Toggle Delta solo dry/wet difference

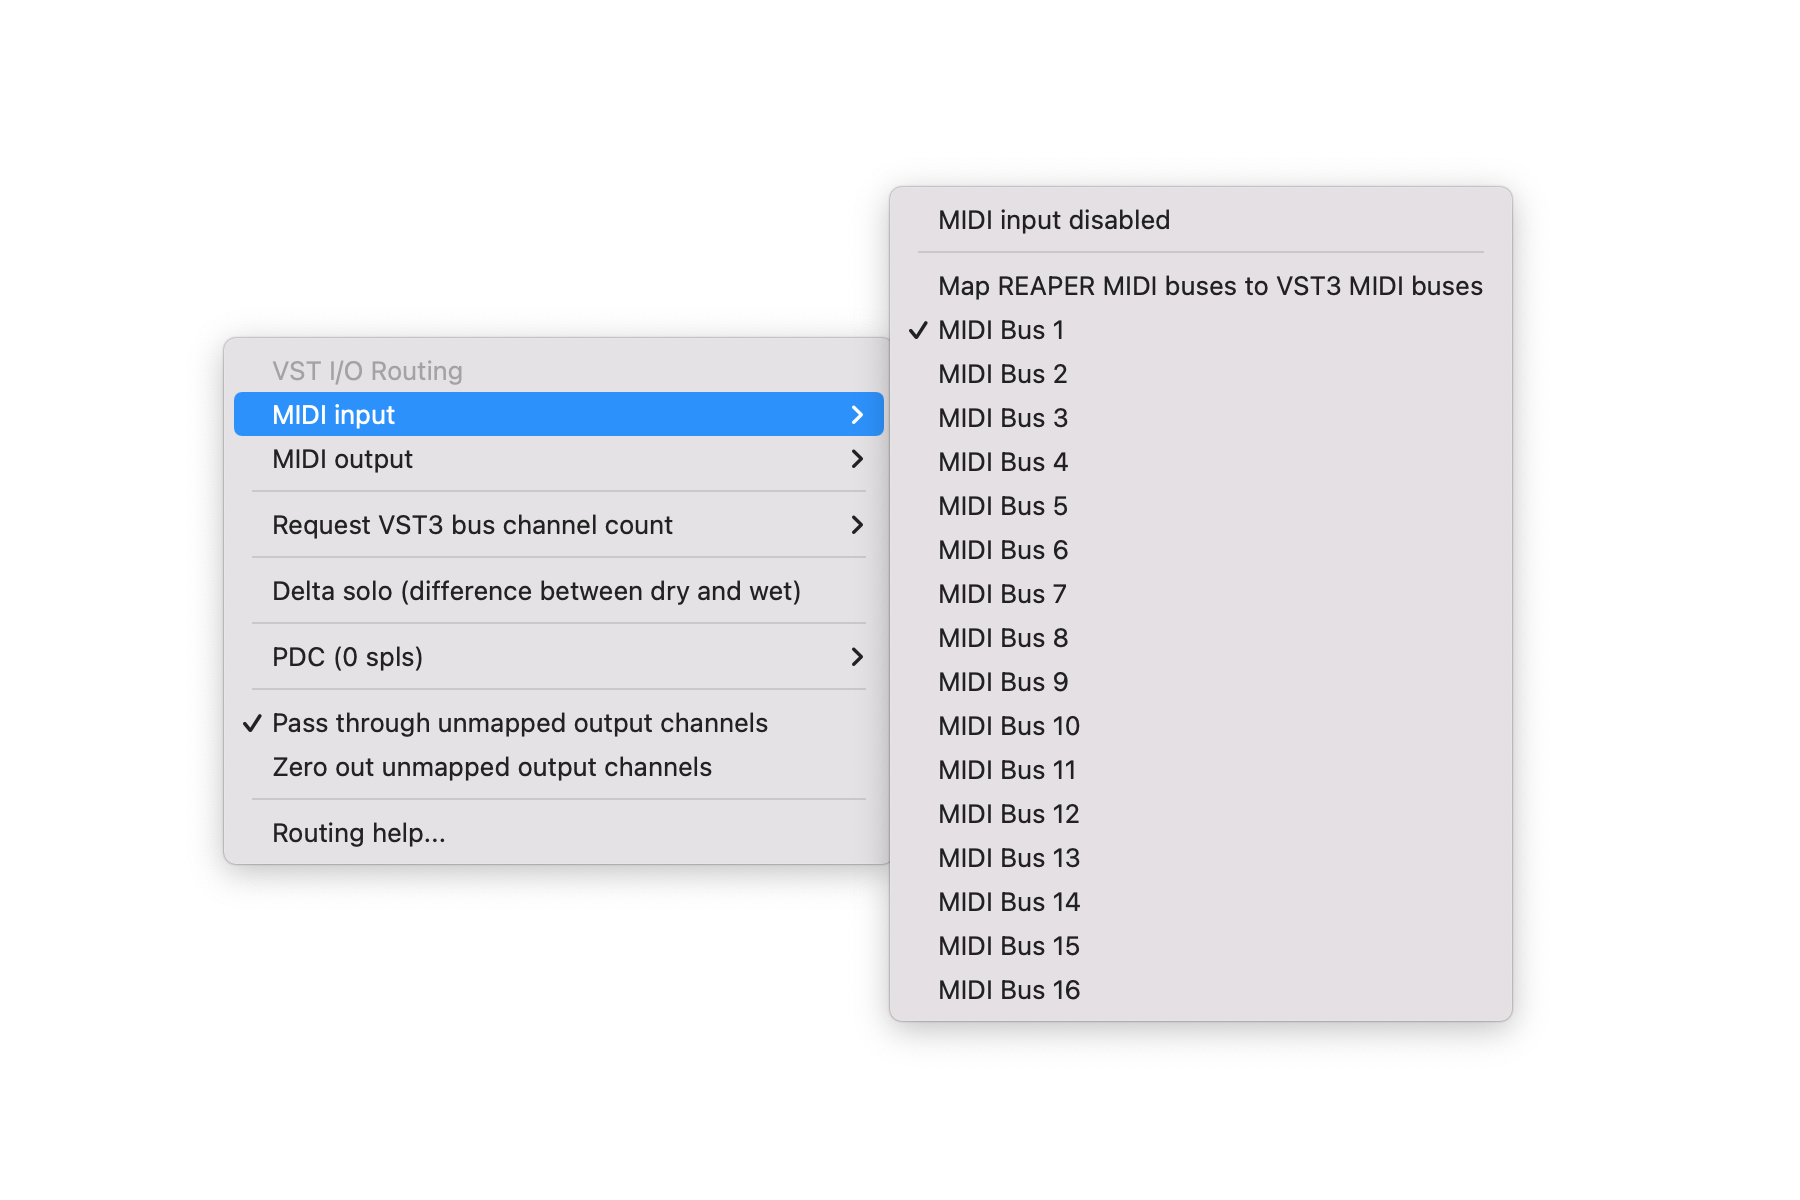click(x=537, y=591)
